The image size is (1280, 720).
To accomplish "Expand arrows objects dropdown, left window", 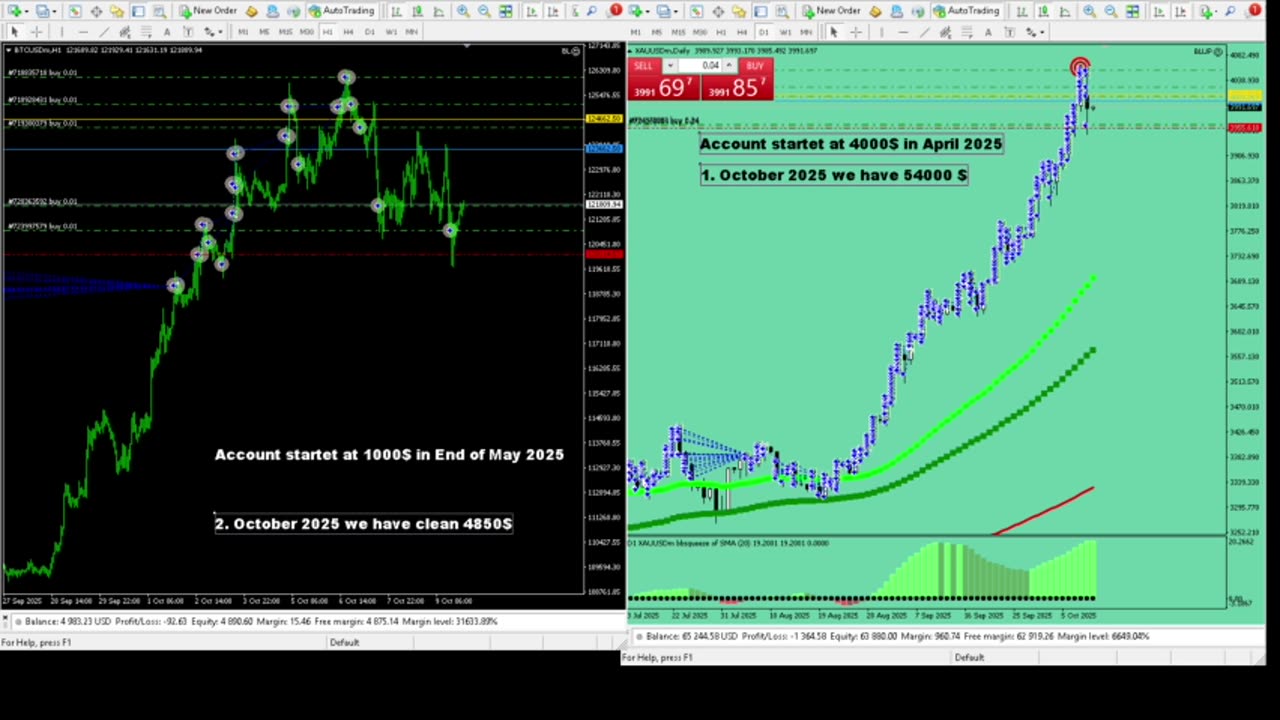I will 220,32.
